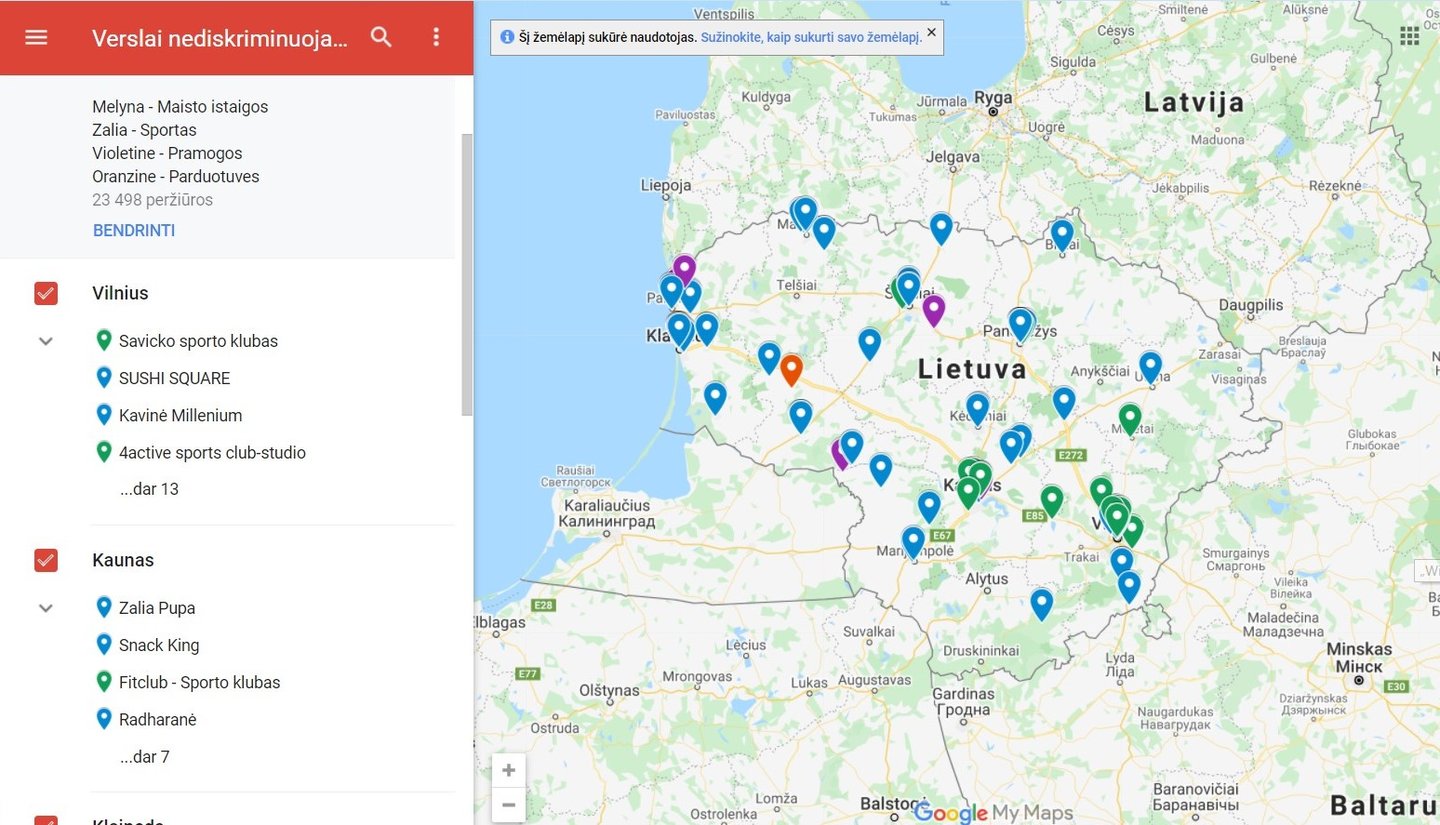The width and height of the screenshot is (1440, 825).
Task: Click the blue pin near Kėdainiai
Action: pos(977,407)
